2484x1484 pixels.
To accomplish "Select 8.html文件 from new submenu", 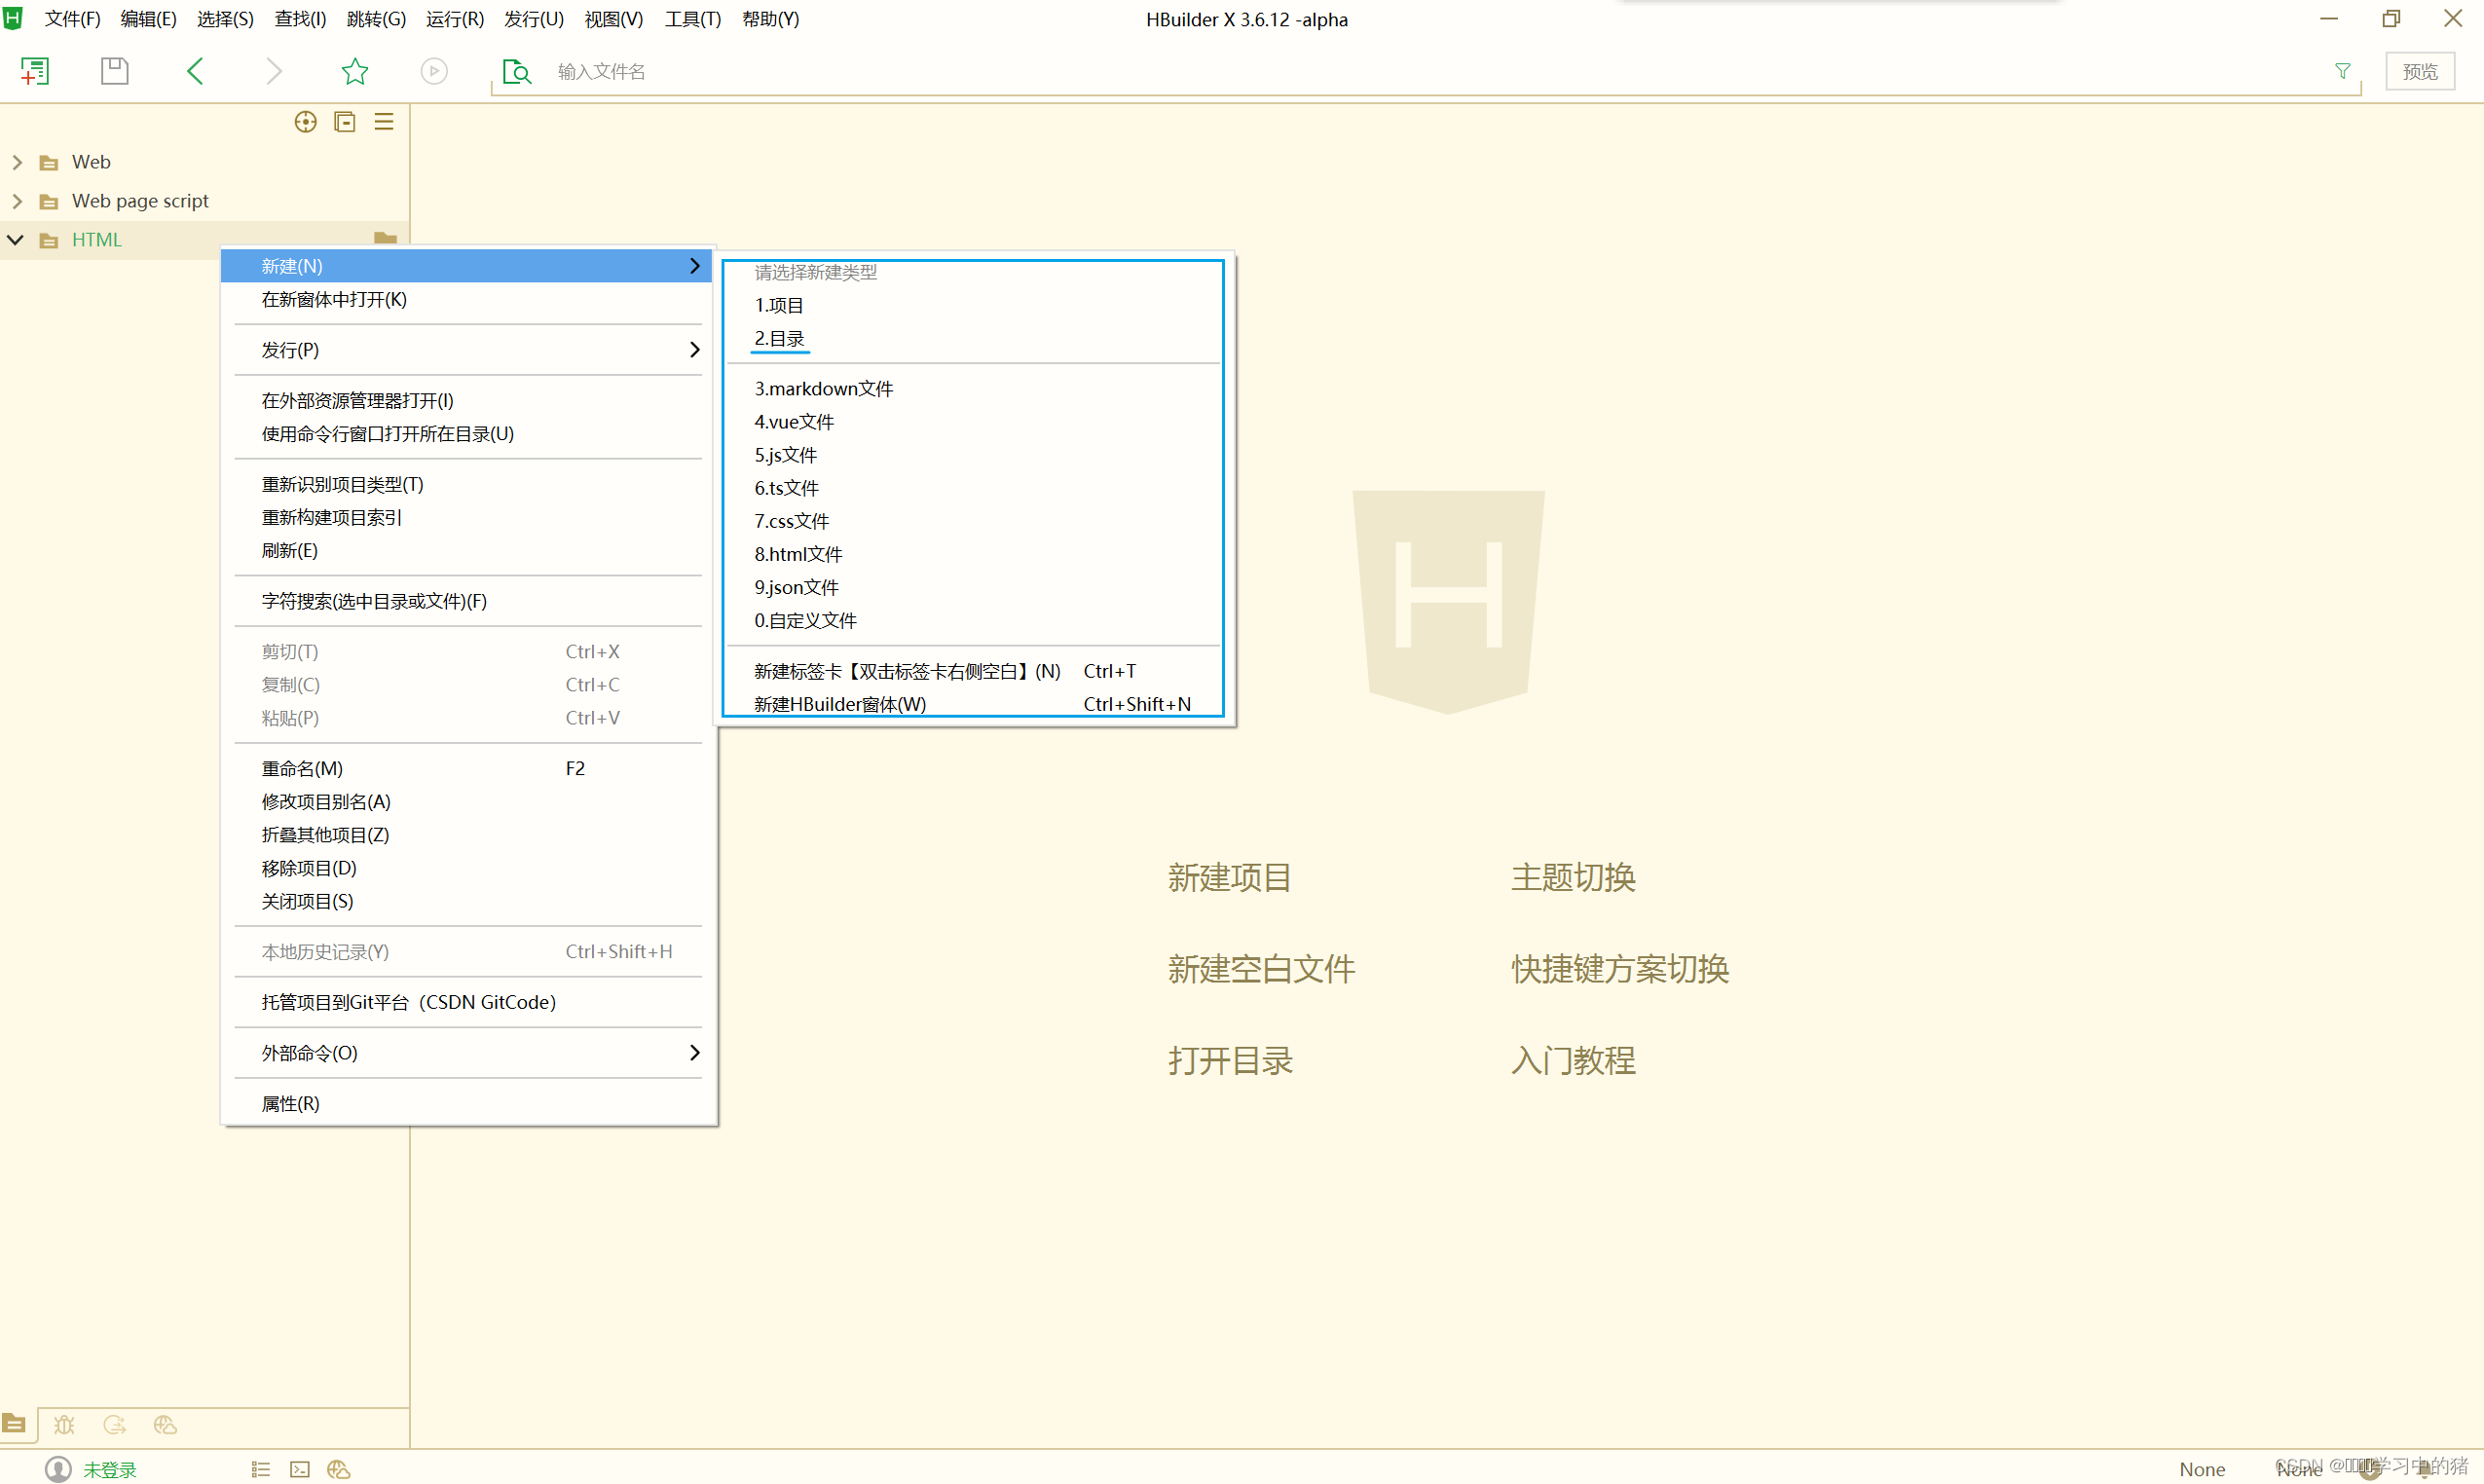I will [x=798, y=554].
